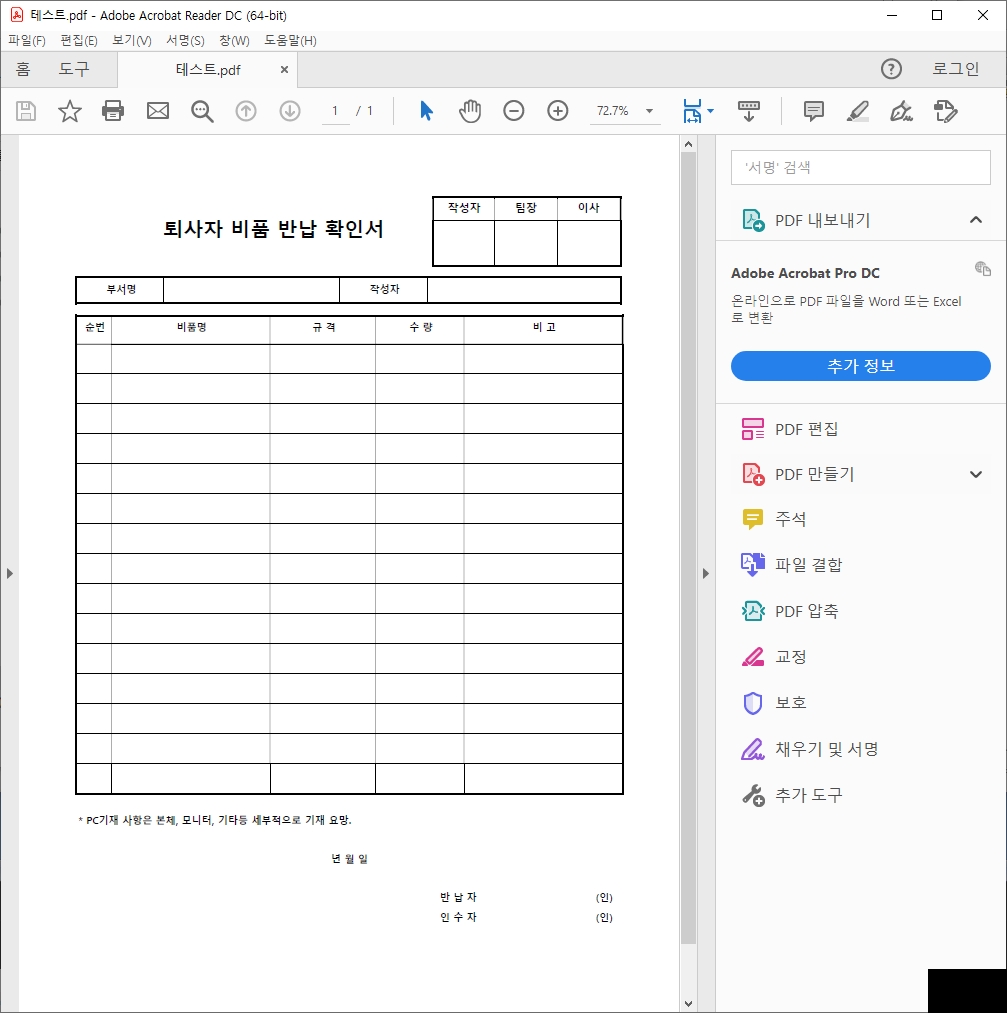Click the Save file disk icon
The height and width of the screenshot is (1013, 1007).
26,111
